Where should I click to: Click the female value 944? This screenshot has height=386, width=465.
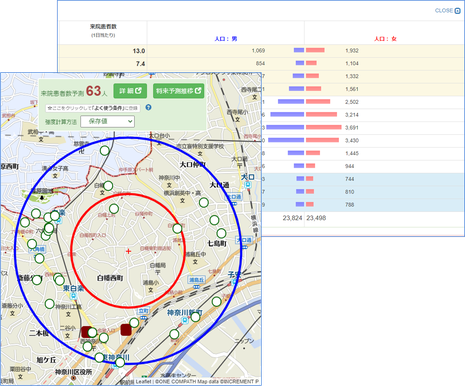(350, 166)
